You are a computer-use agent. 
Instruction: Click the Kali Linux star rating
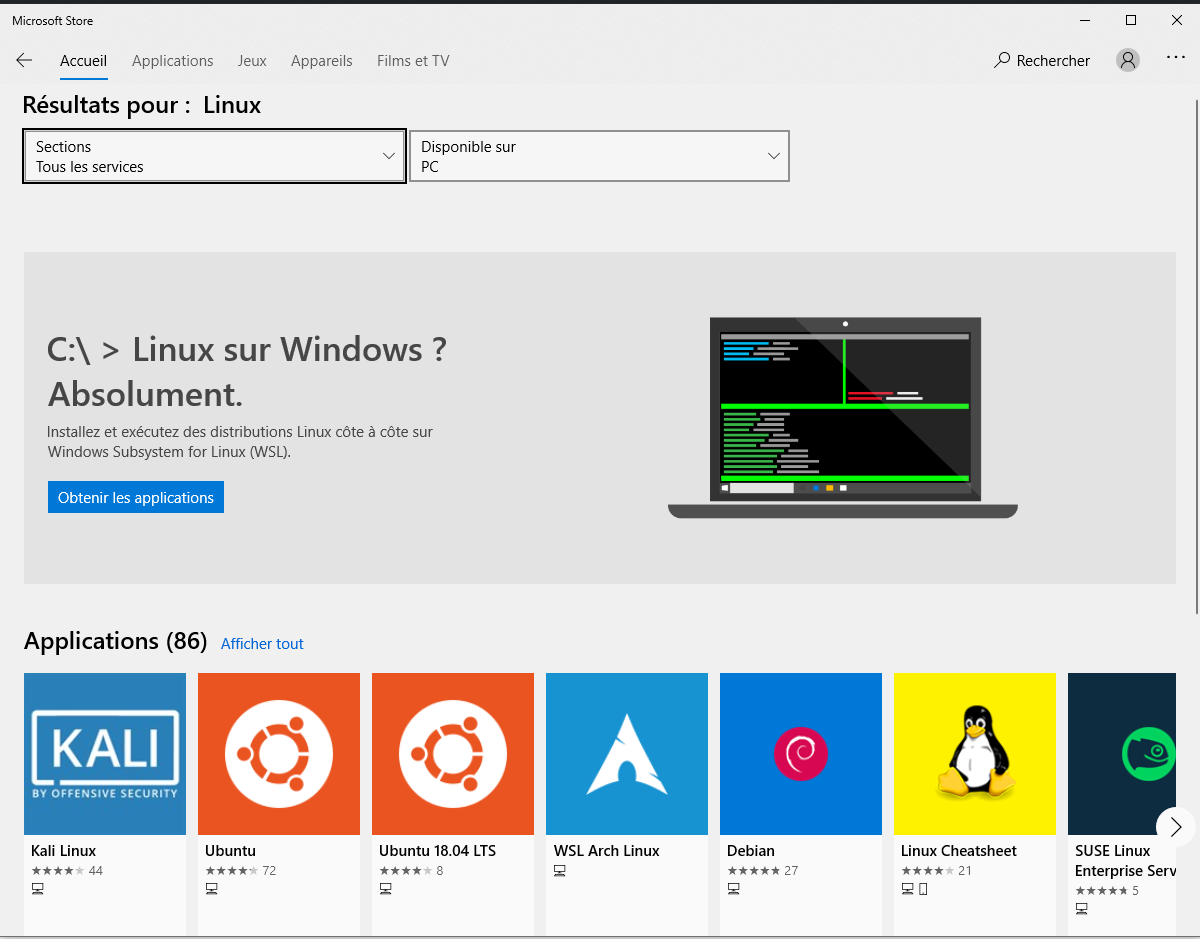(67, 871)
